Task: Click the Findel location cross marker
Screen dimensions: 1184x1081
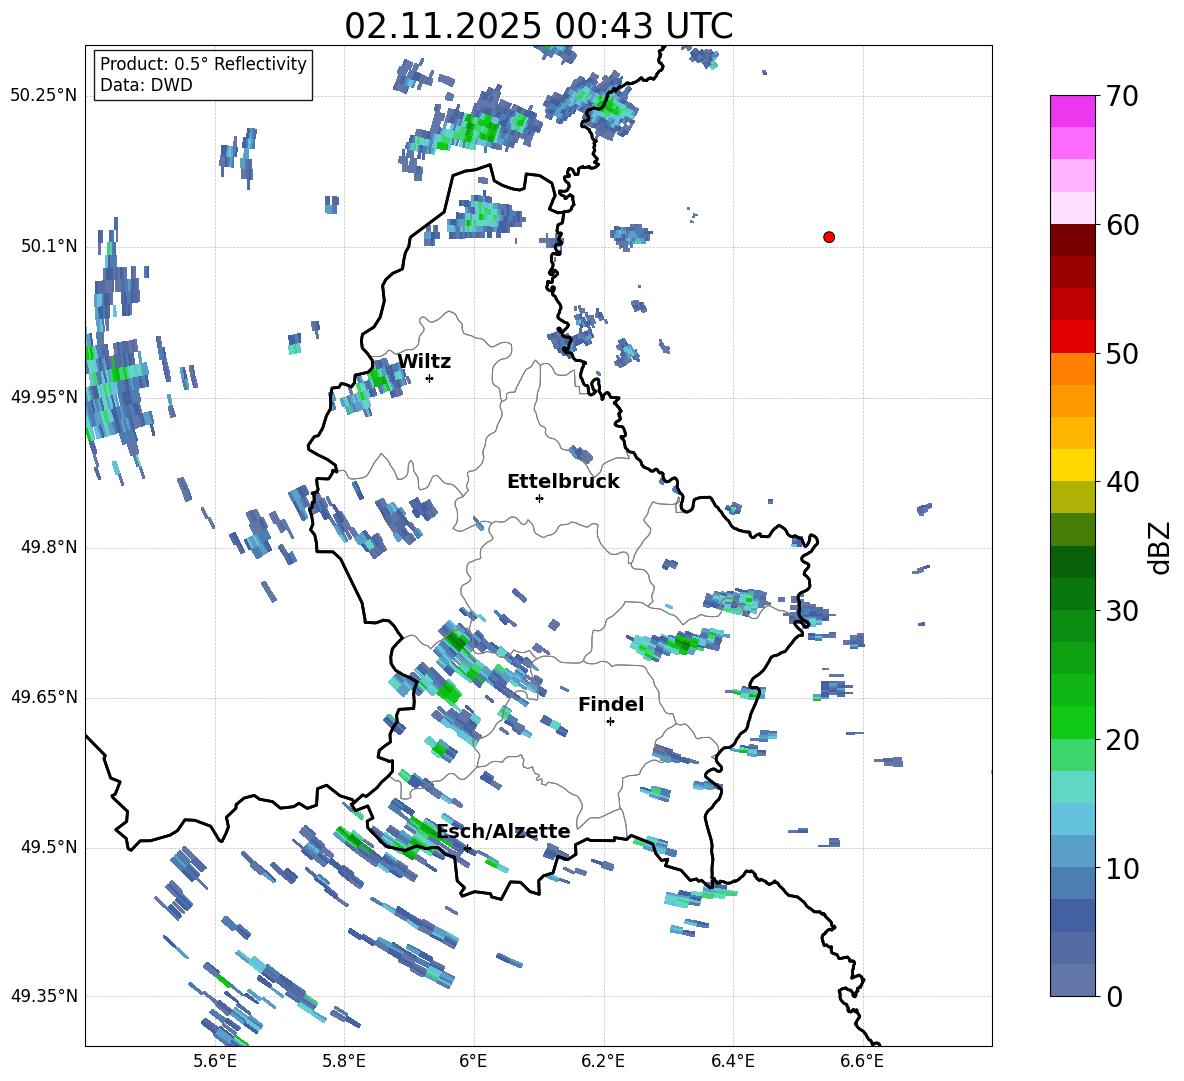Action: [610, 721]
